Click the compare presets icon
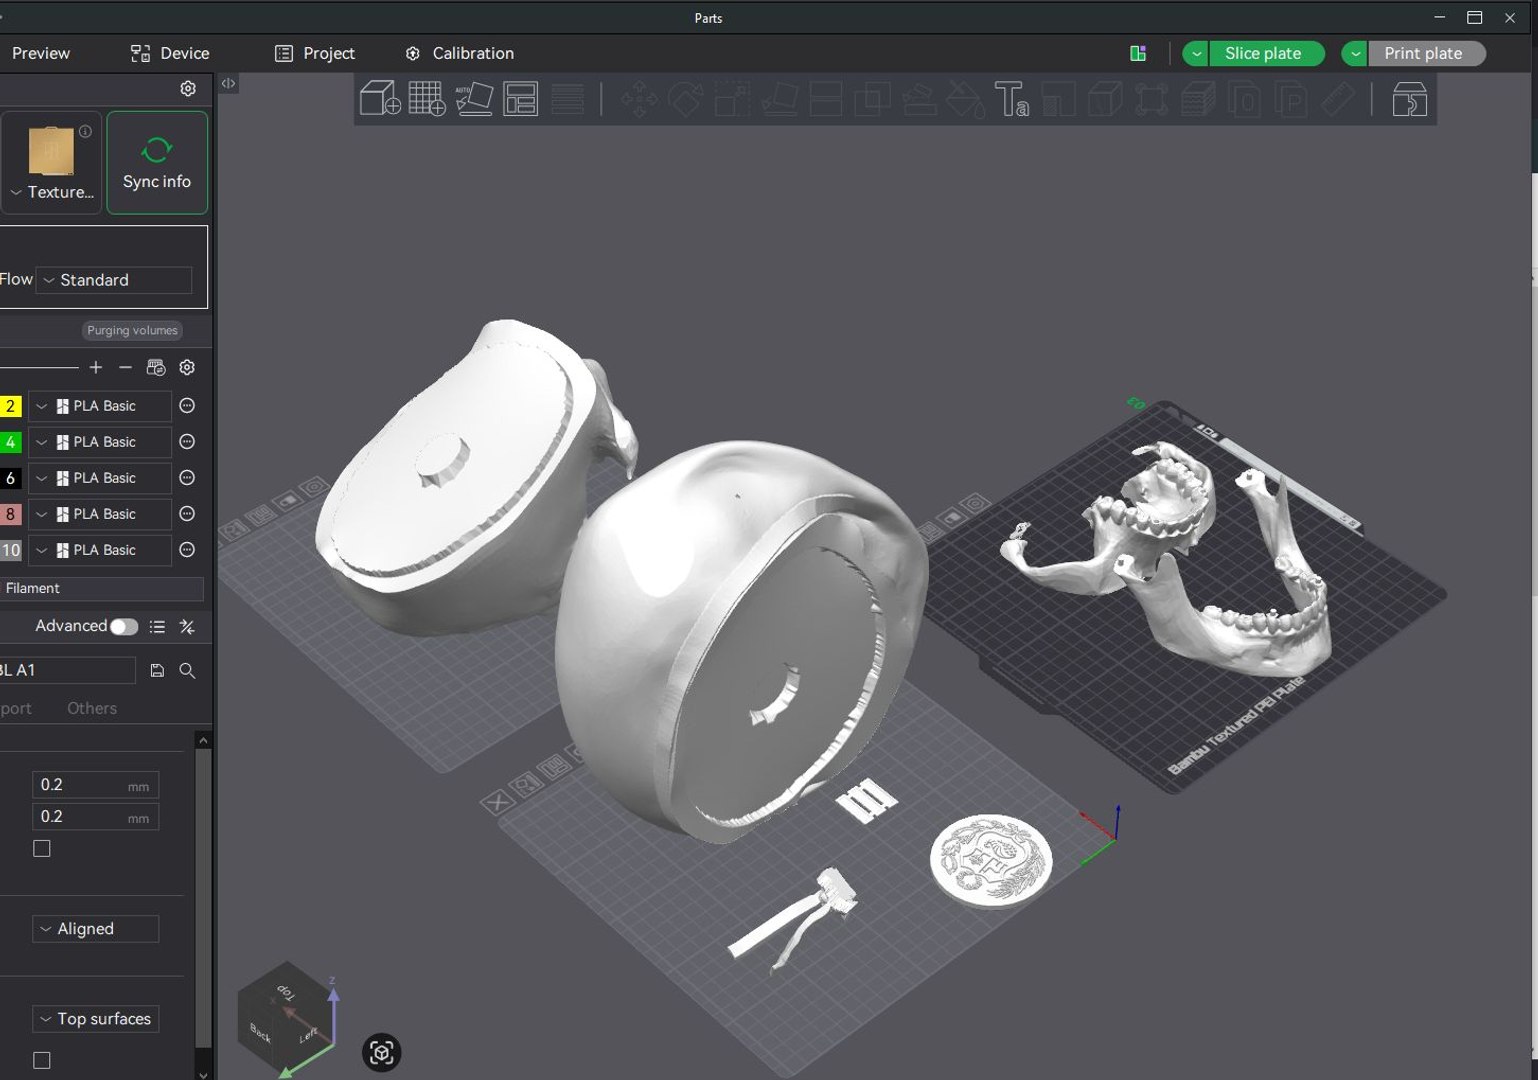The width and height of the screenshot is (1538, 1080). point(187,627)
